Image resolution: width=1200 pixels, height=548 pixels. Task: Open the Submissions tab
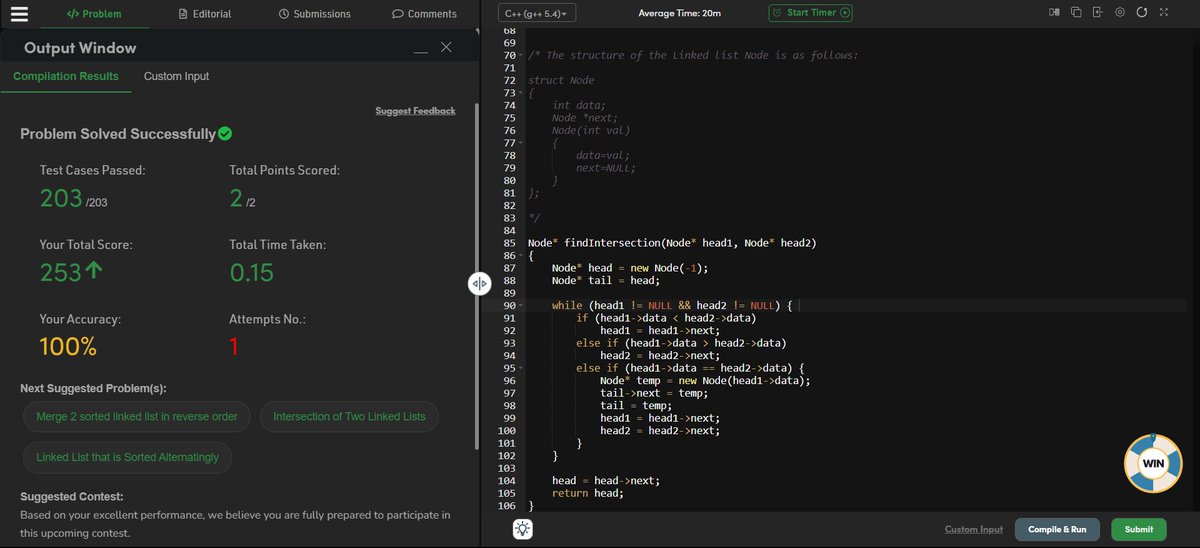(x=314, y=14)
